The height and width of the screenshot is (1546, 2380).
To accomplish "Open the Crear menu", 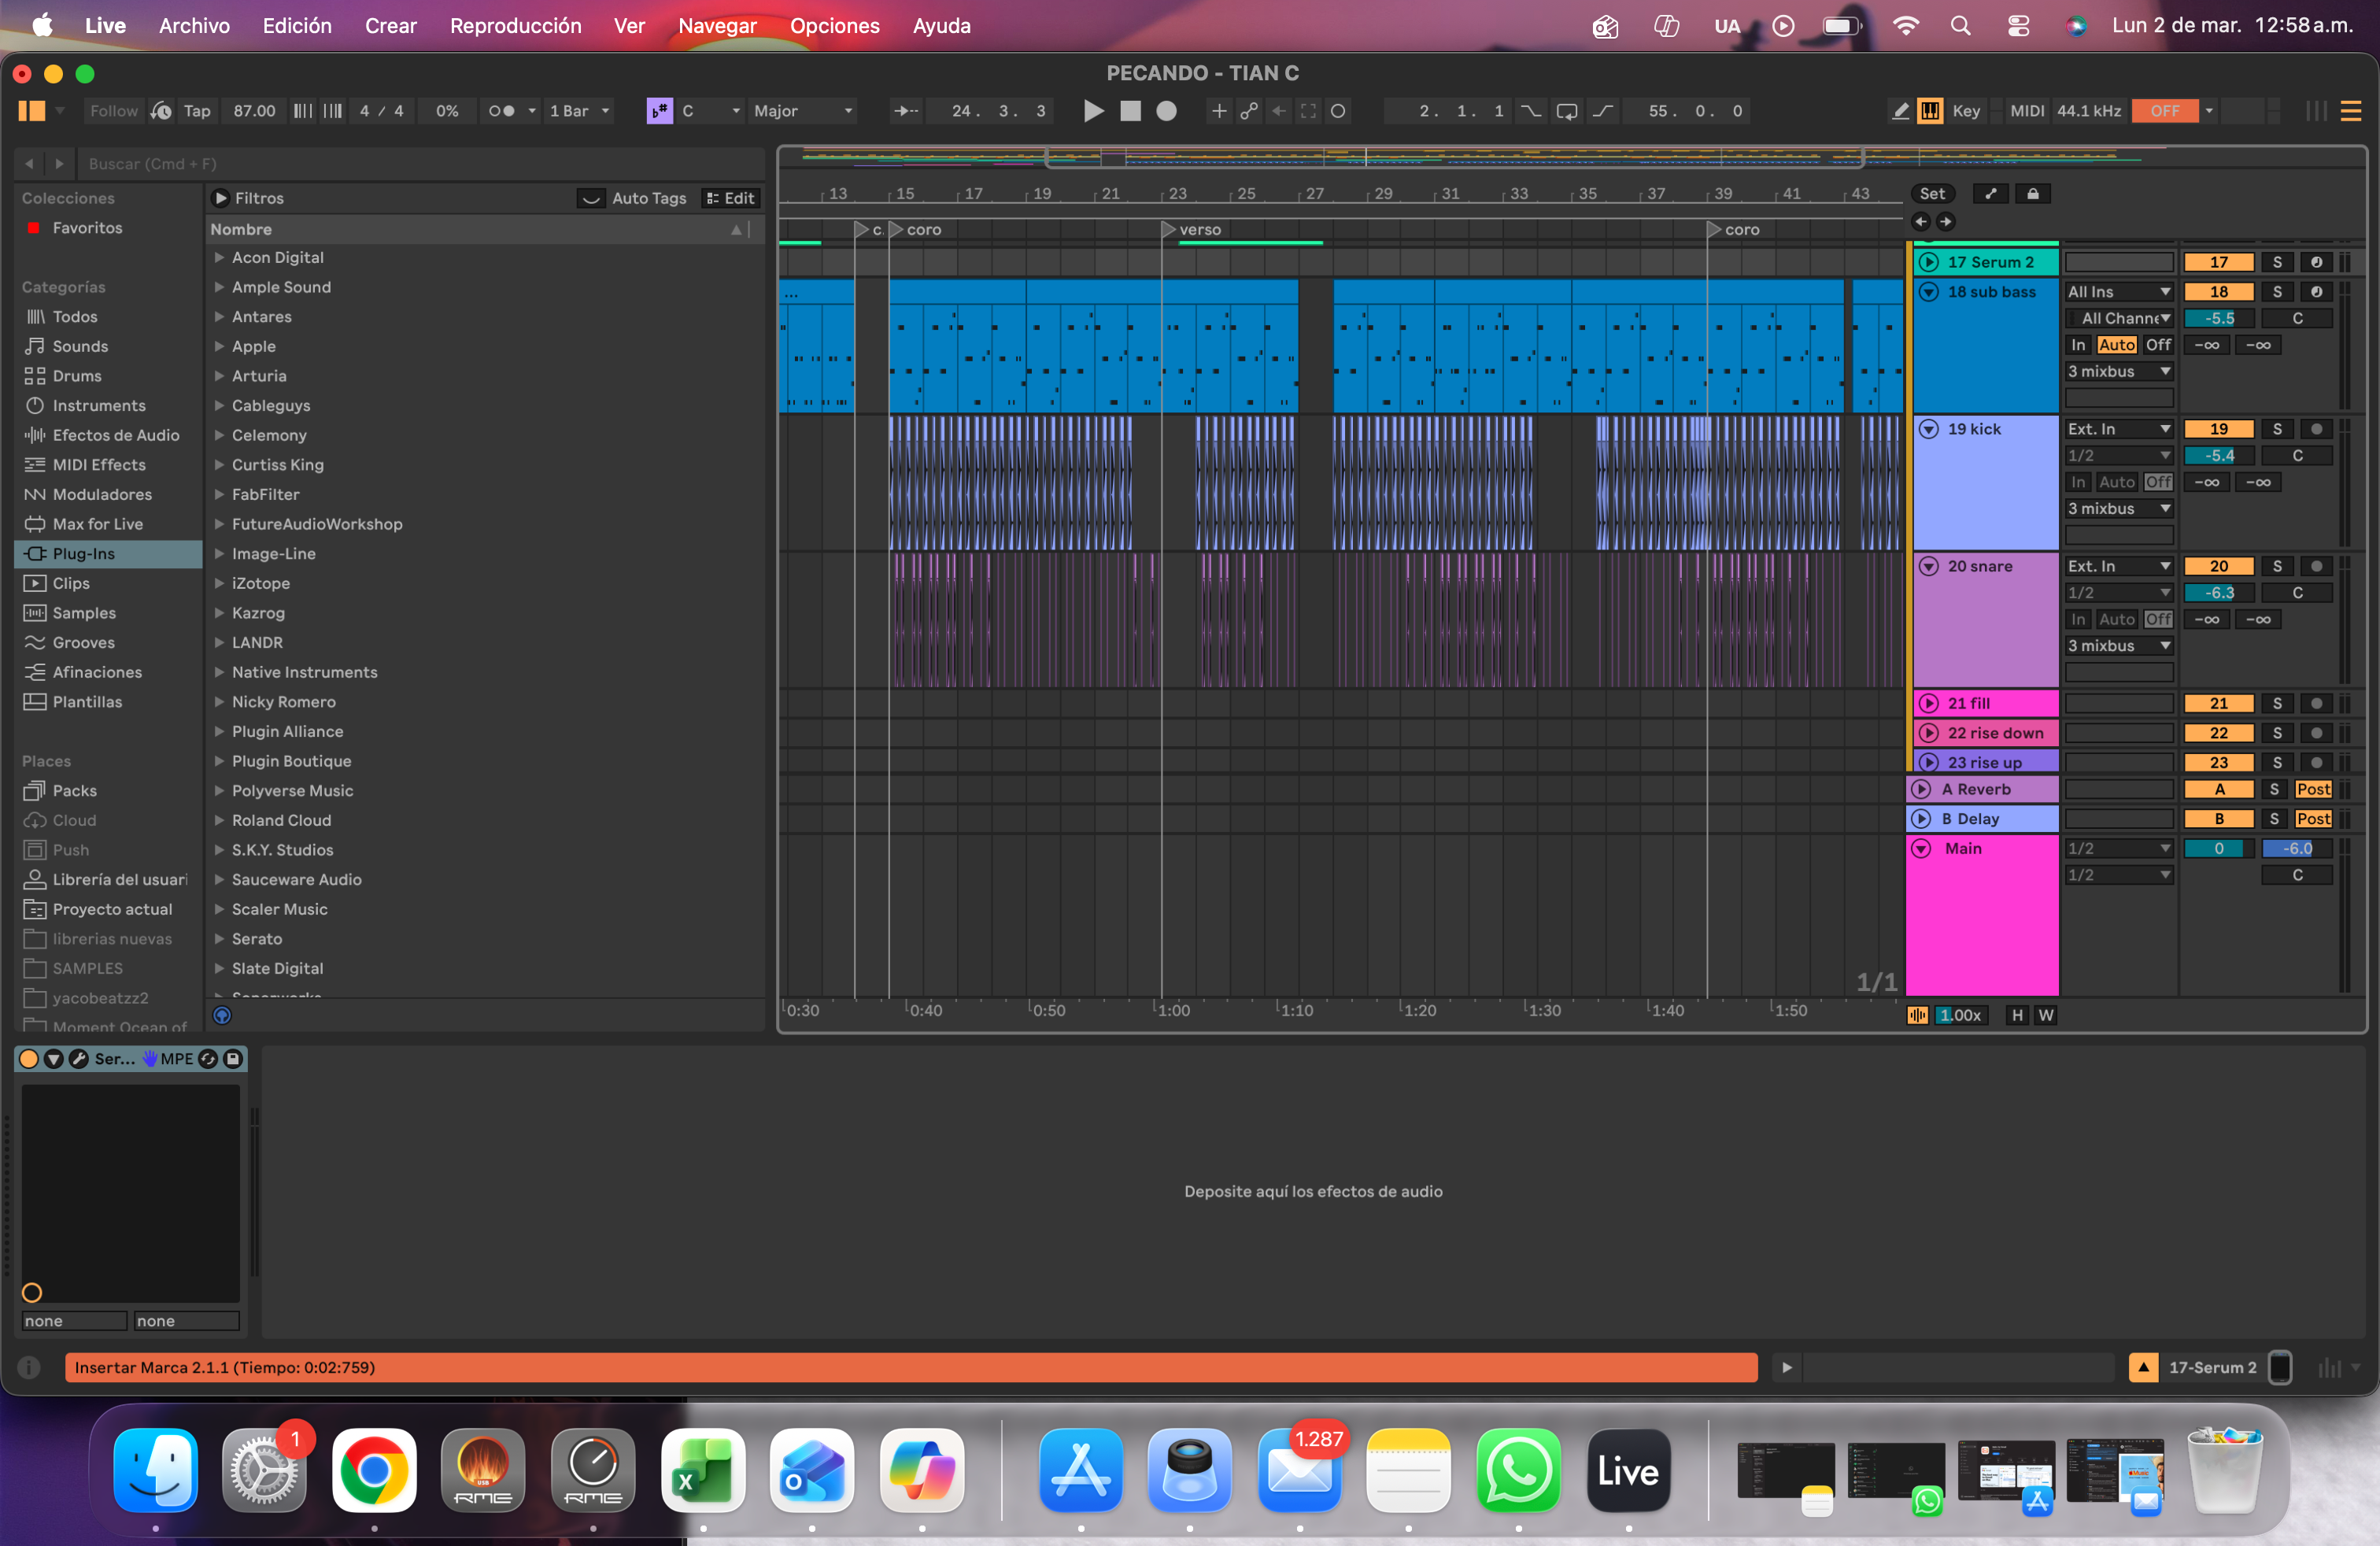I will pos(390,26).
